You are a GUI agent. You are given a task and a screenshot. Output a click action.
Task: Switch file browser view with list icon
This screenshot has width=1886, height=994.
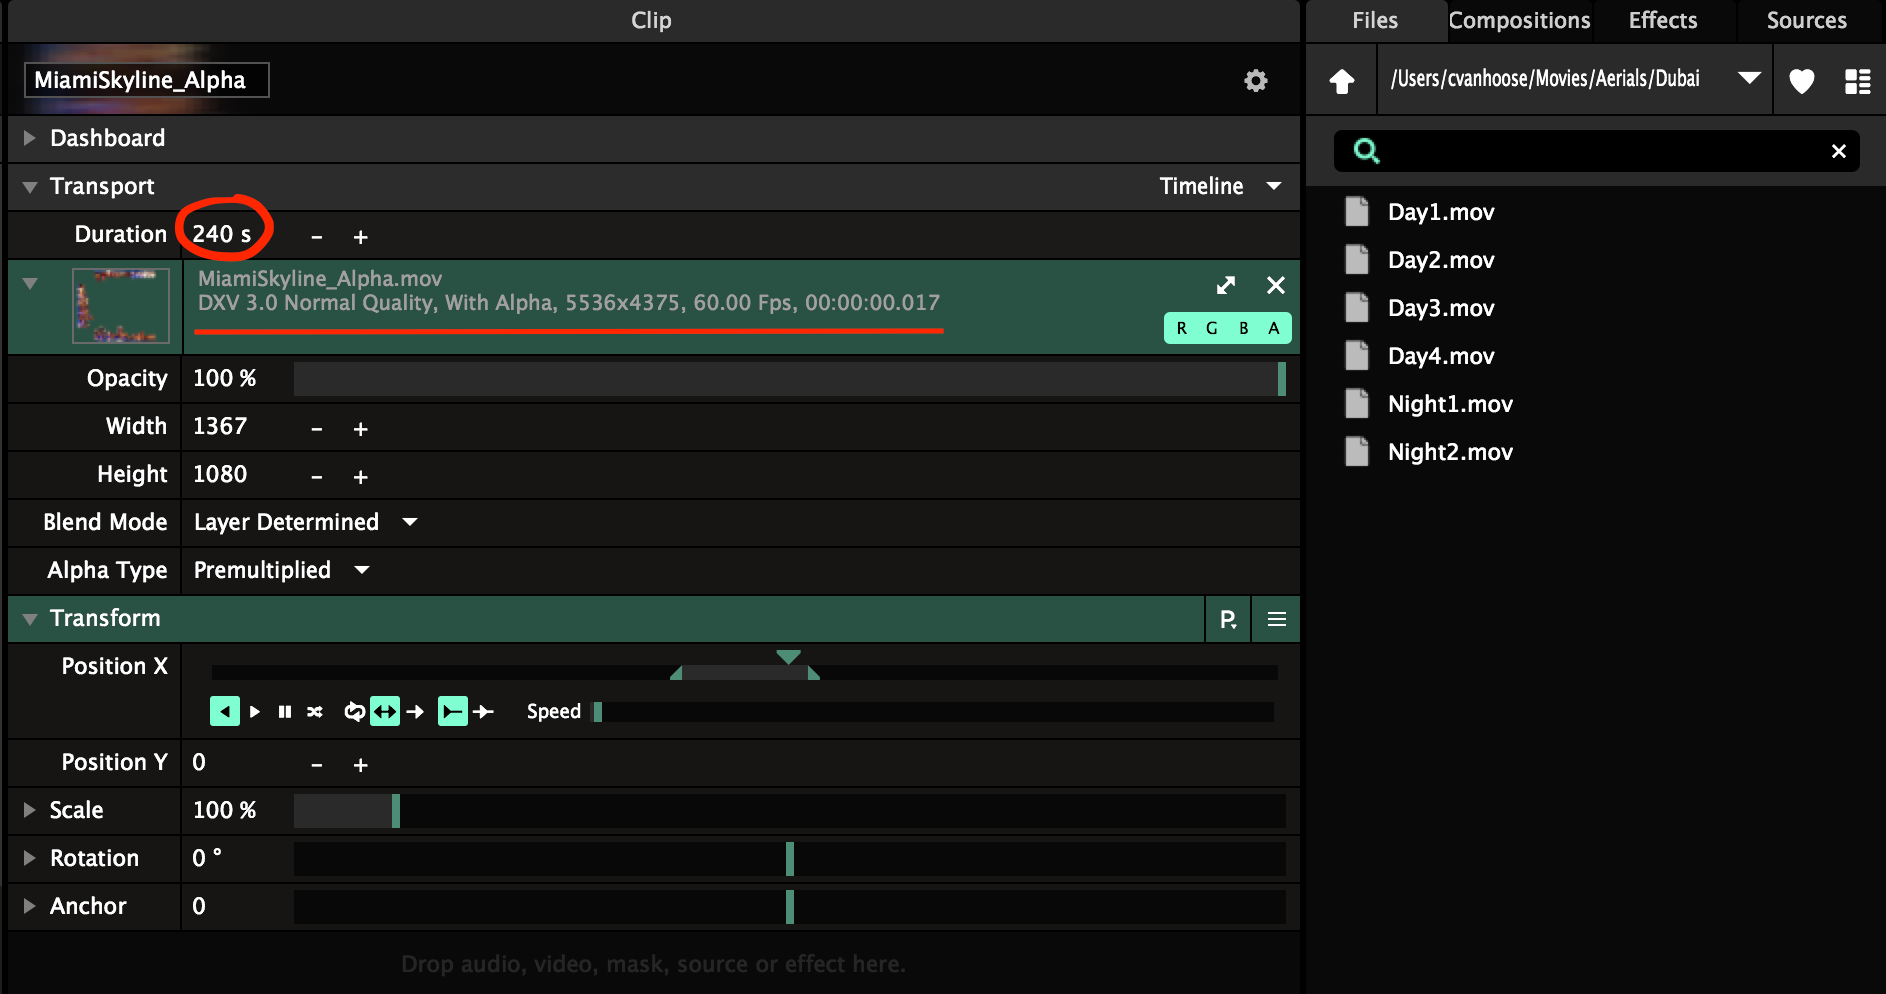coord(1857,81)
